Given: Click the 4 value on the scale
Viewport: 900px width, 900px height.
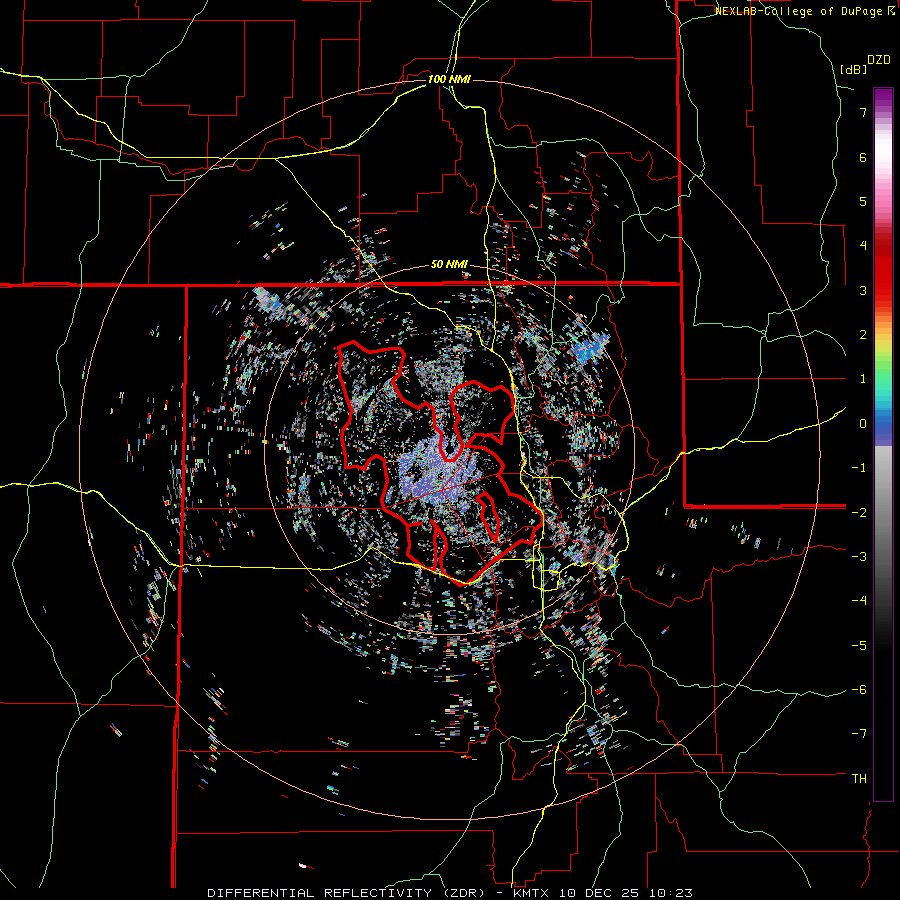Looking at the screenshot, I should click(863, 246).
